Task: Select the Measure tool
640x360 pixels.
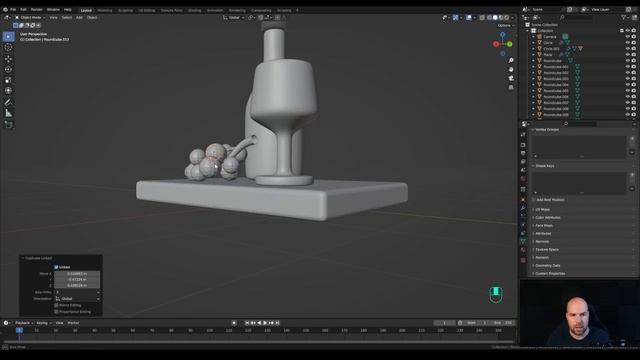Action: point(8,113)
